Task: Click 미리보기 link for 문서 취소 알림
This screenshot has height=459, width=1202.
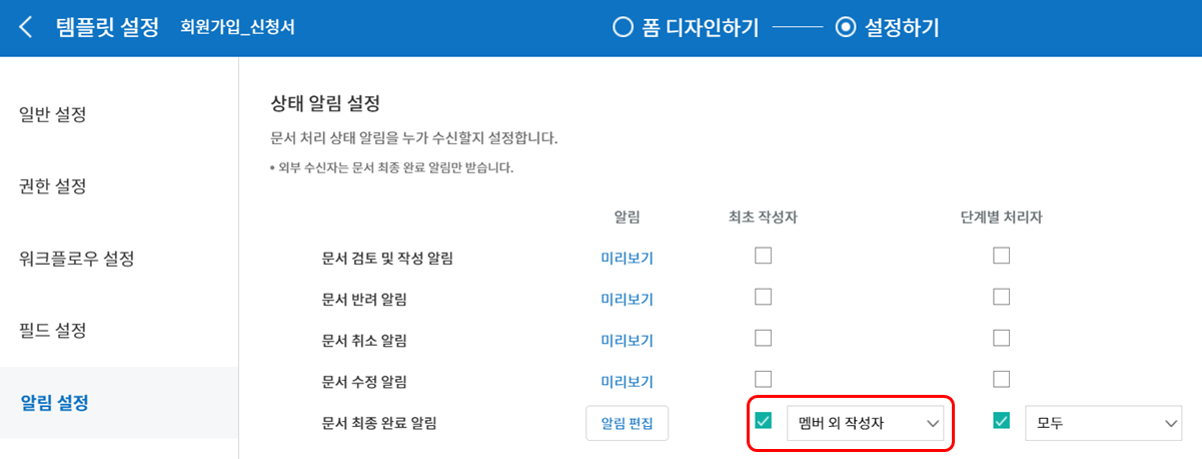Action: [626, 340]
